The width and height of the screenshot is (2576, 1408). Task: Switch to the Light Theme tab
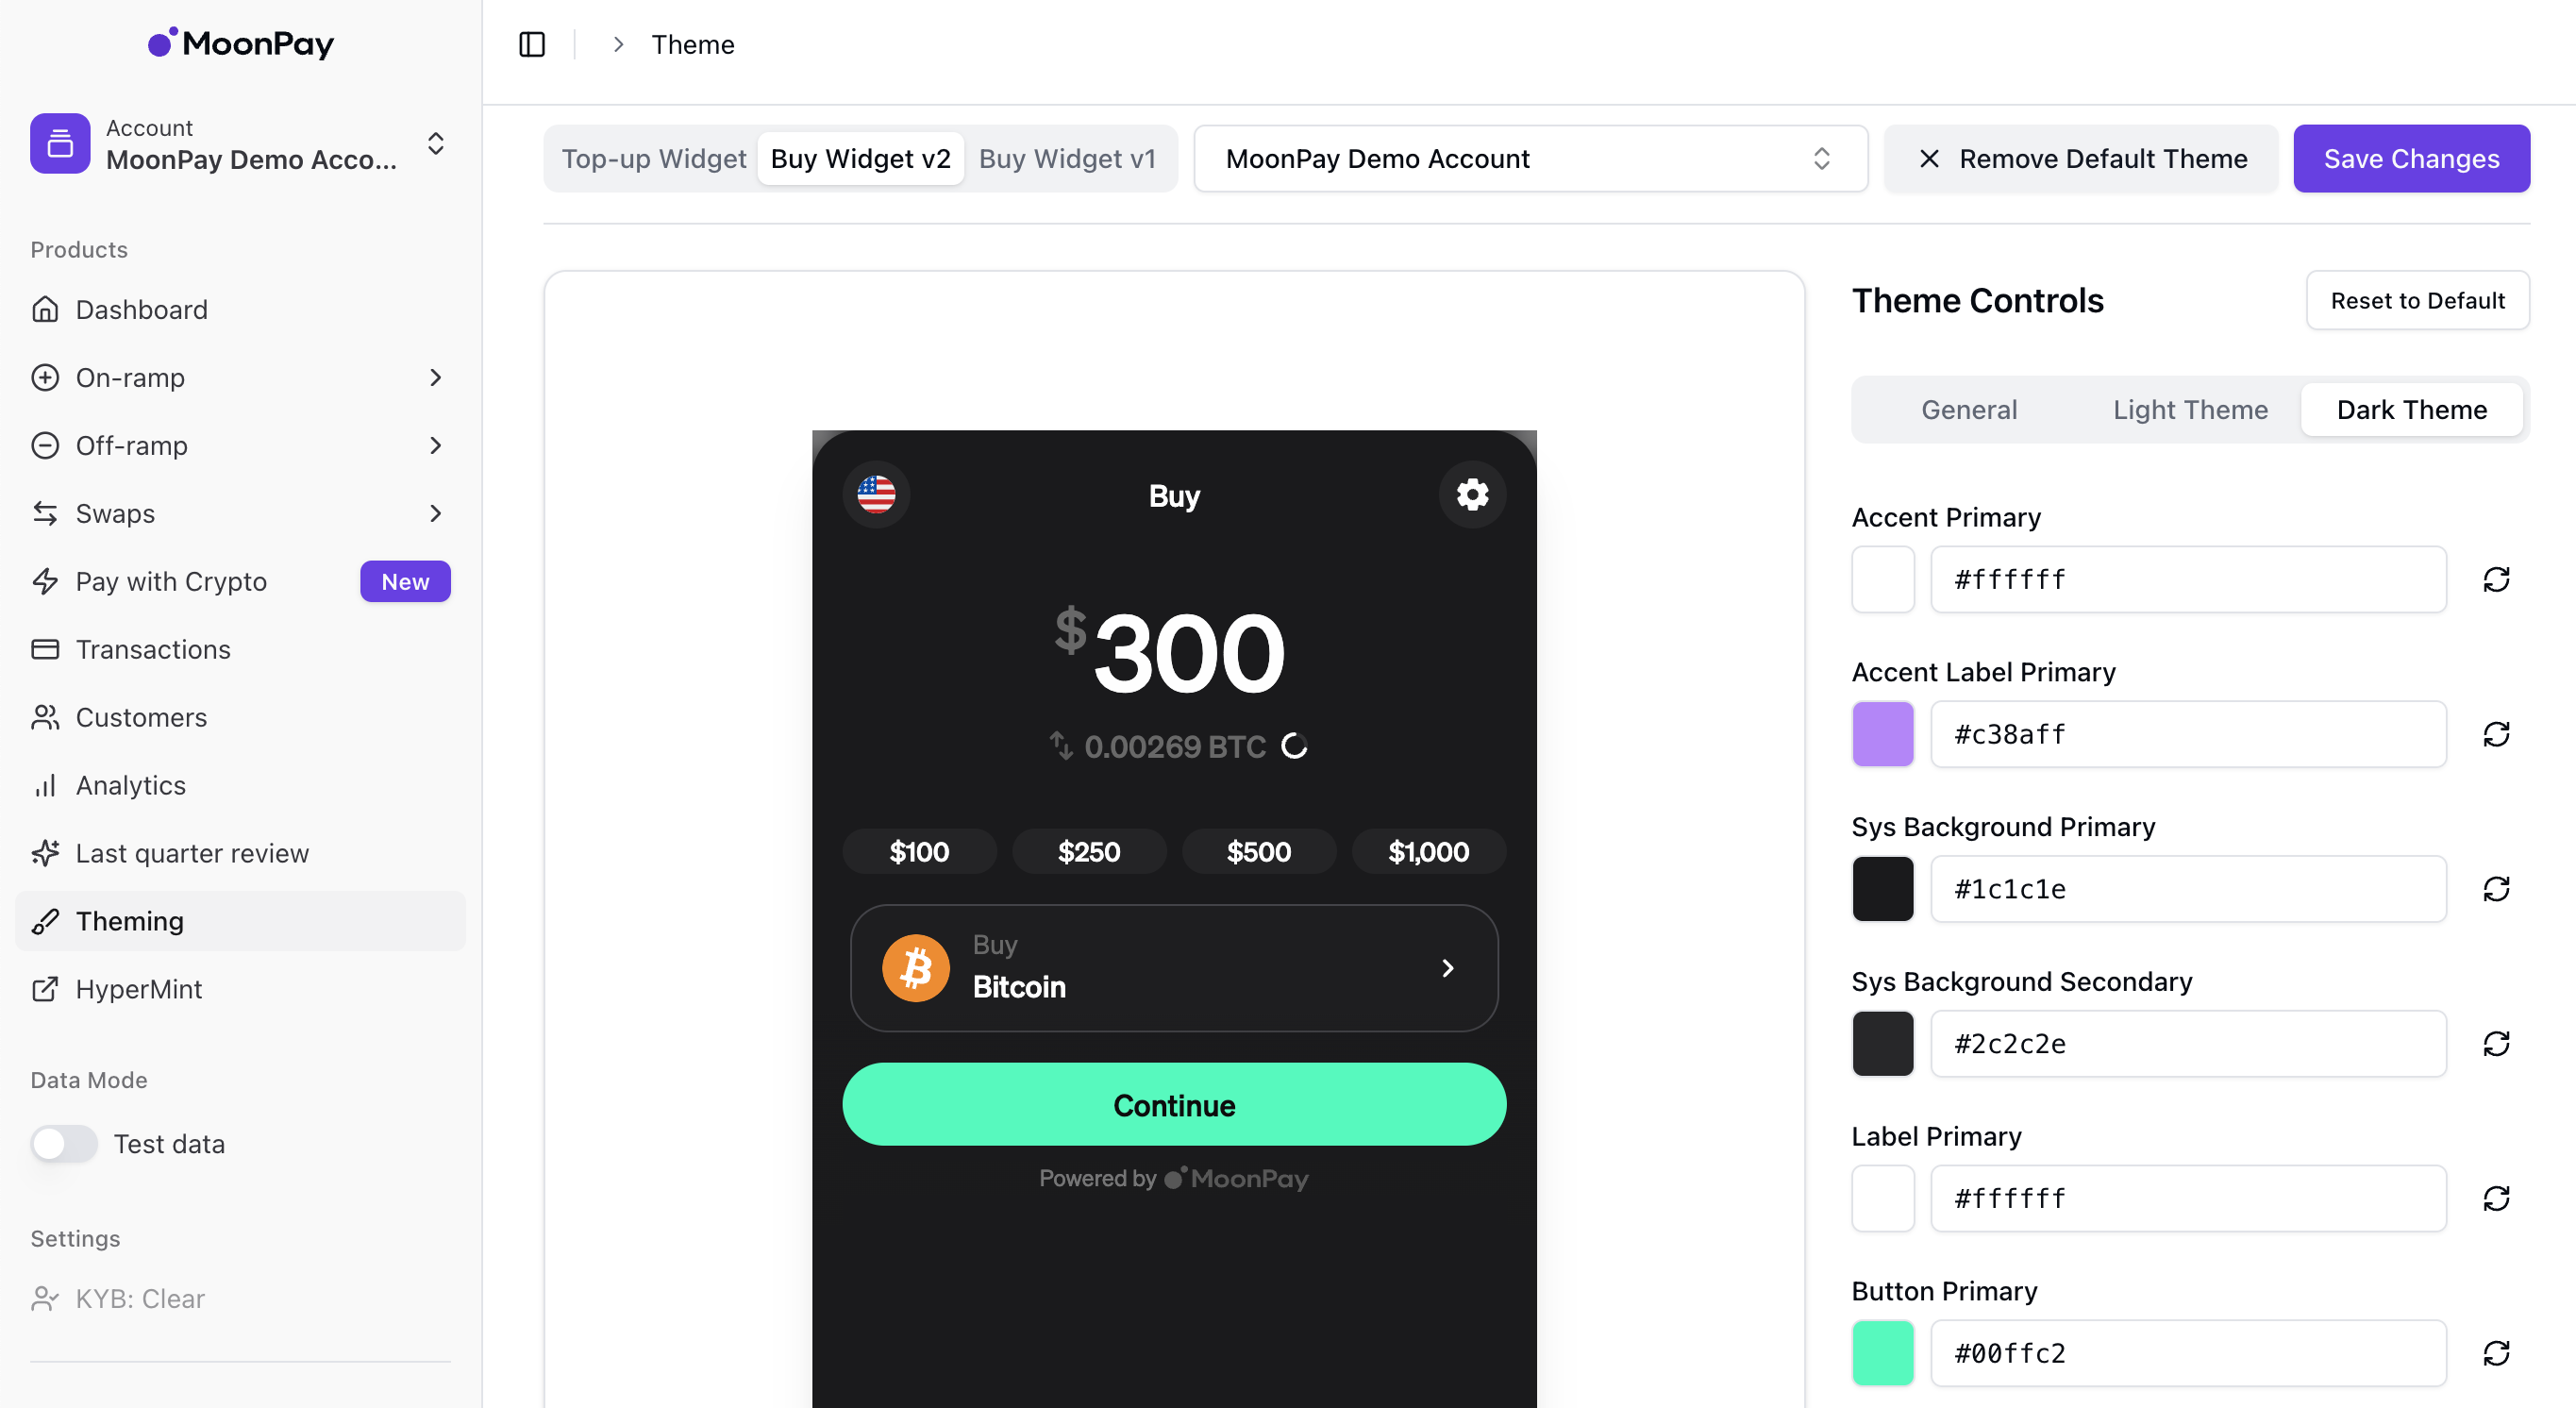coord(2190,409)
